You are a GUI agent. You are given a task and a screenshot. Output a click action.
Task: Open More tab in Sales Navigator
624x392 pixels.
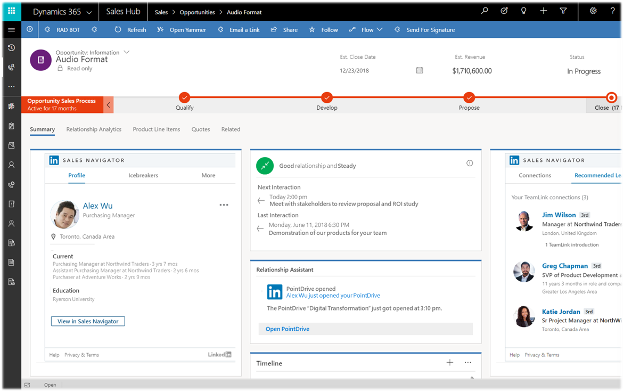(208, 176)
